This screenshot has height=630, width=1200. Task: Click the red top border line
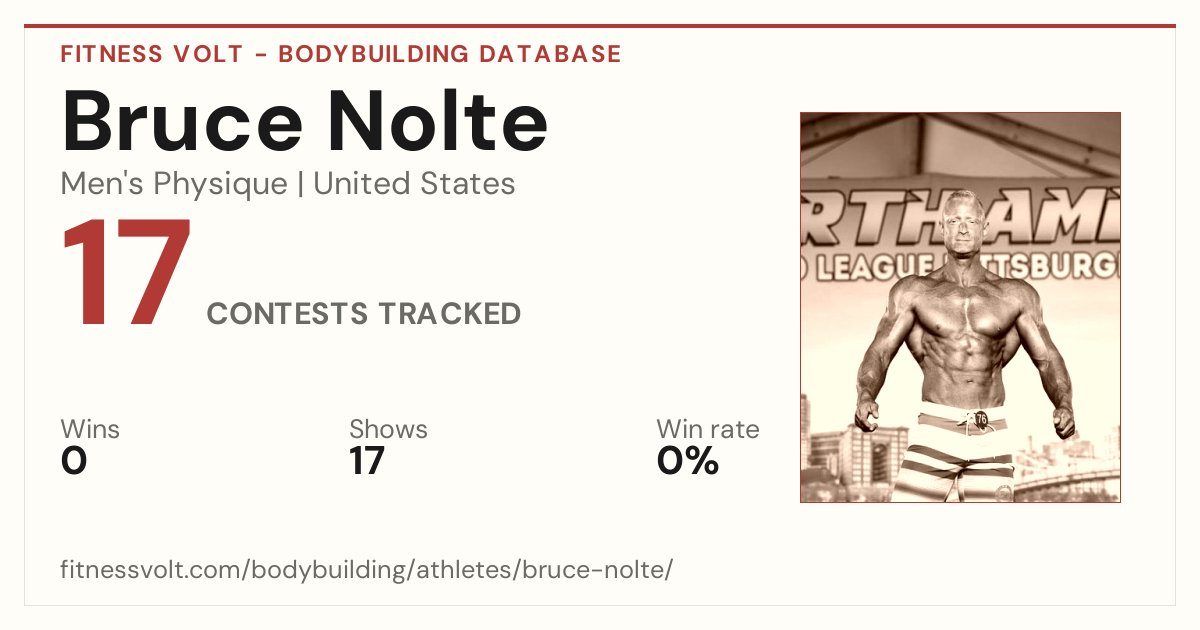click(600, 26)
